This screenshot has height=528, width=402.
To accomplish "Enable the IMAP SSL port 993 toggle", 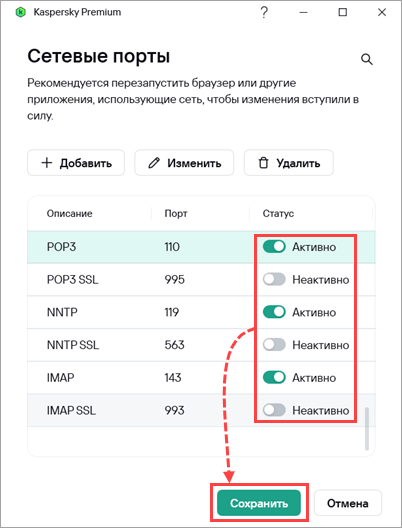I will pos(274,410).
